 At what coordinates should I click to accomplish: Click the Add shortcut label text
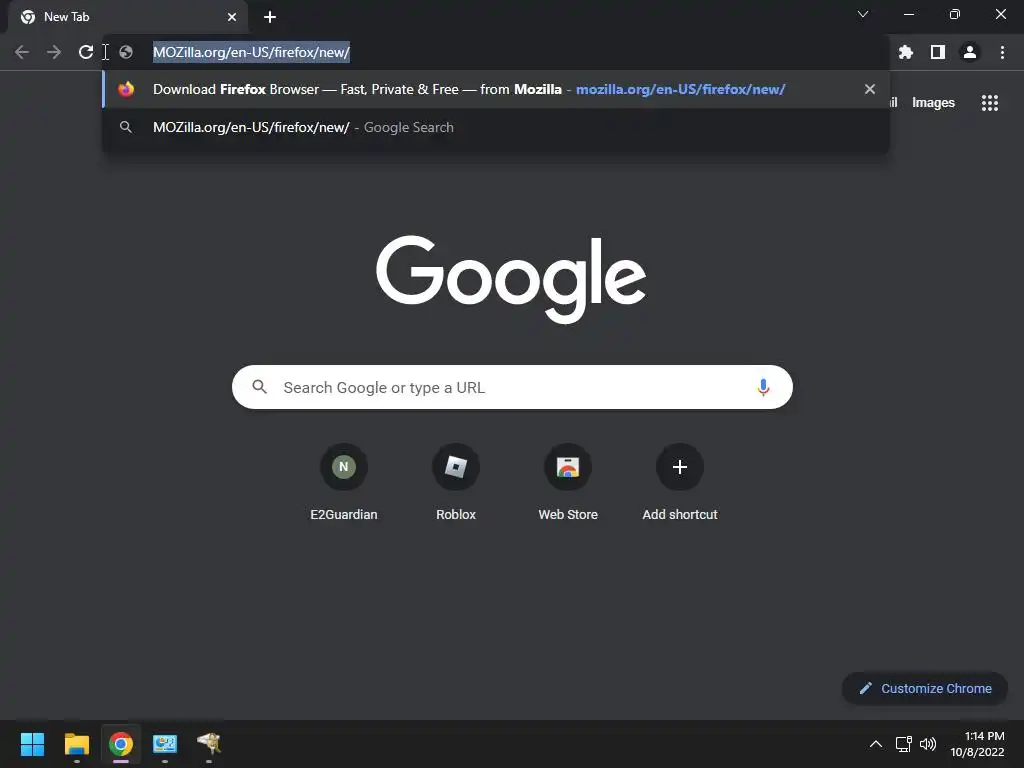pyautogui.click(x=680, y=515)
